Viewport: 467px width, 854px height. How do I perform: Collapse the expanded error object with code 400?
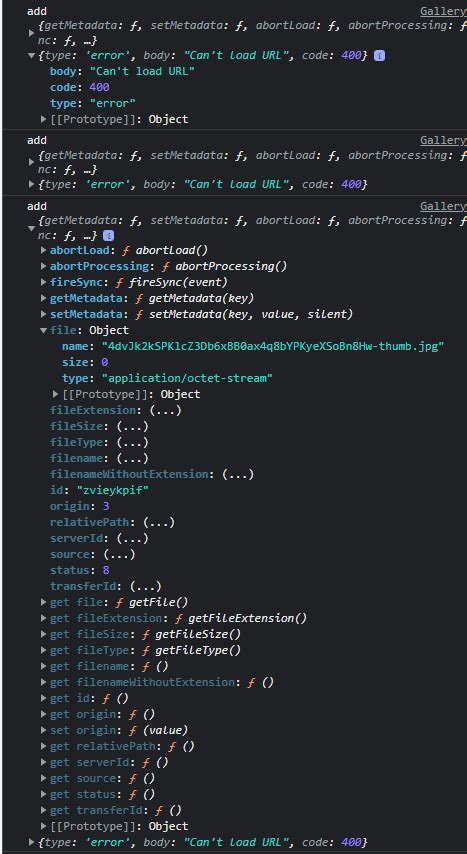click(31, 56)
